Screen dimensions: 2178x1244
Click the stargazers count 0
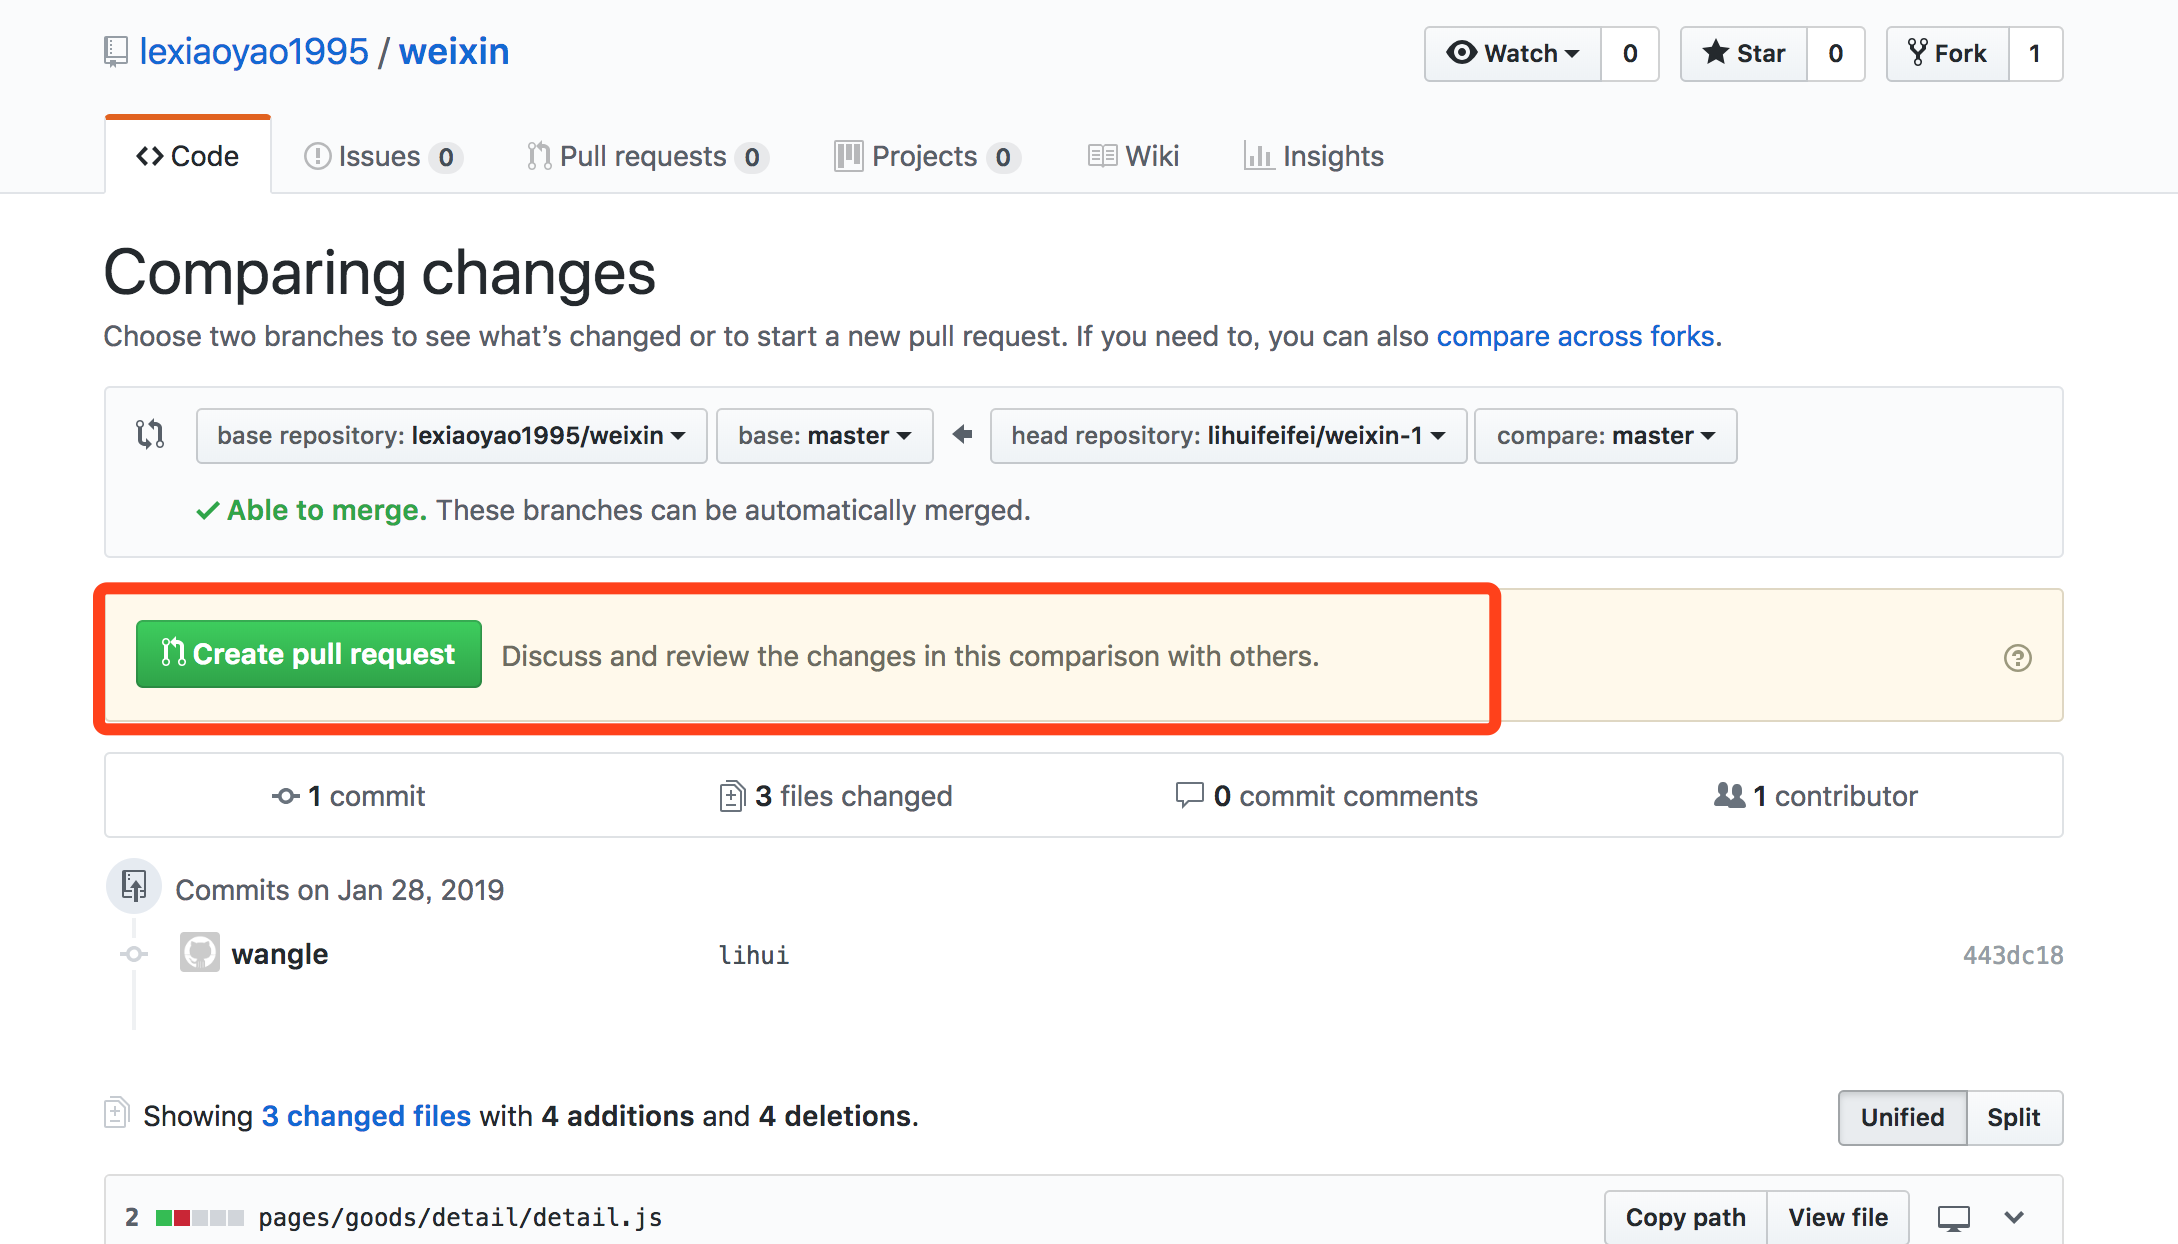pyautogui.click(x=1836, y=54)
